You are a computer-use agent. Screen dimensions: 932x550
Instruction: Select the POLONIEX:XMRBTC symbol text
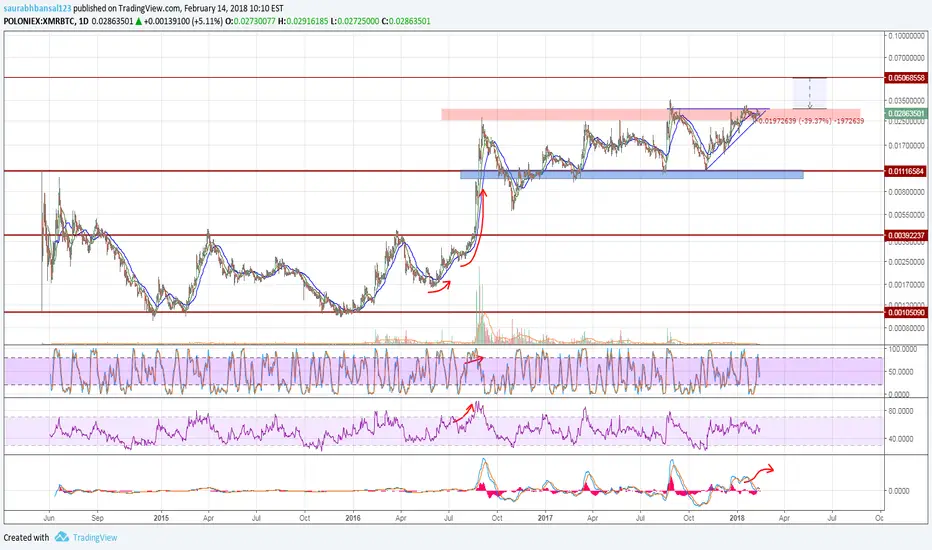pos(38,21)
